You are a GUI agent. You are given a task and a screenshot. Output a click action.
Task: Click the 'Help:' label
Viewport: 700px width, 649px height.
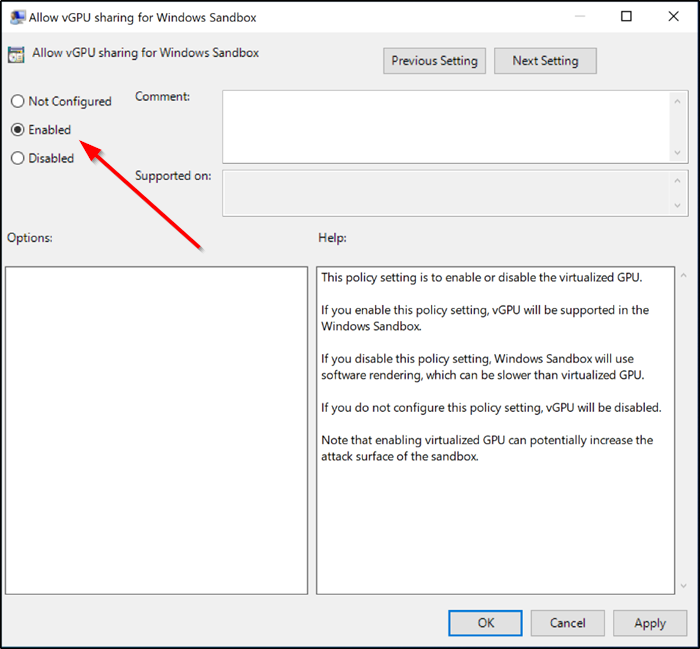click(x=332, y=238)
